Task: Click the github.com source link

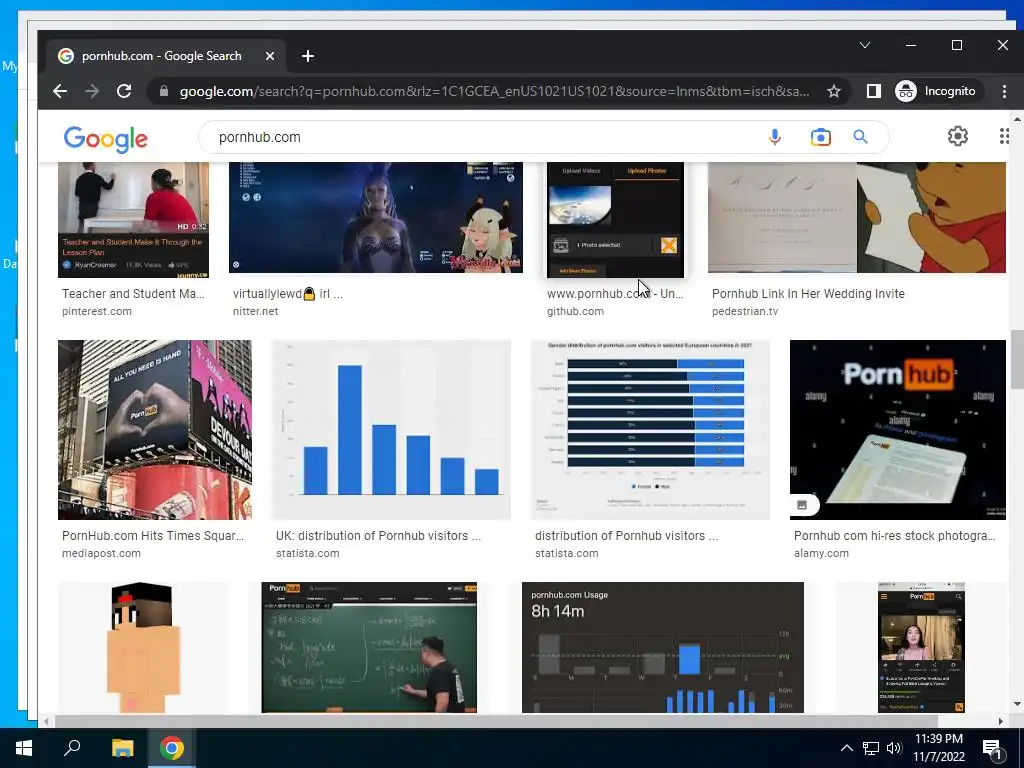Action: coord(575,312)
